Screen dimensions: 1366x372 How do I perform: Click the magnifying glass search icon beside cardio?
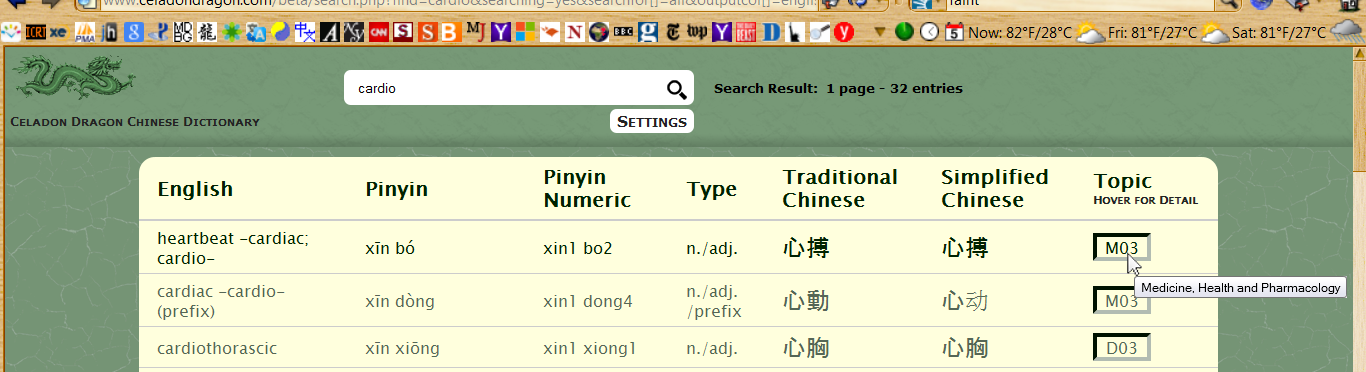[677, 90]
